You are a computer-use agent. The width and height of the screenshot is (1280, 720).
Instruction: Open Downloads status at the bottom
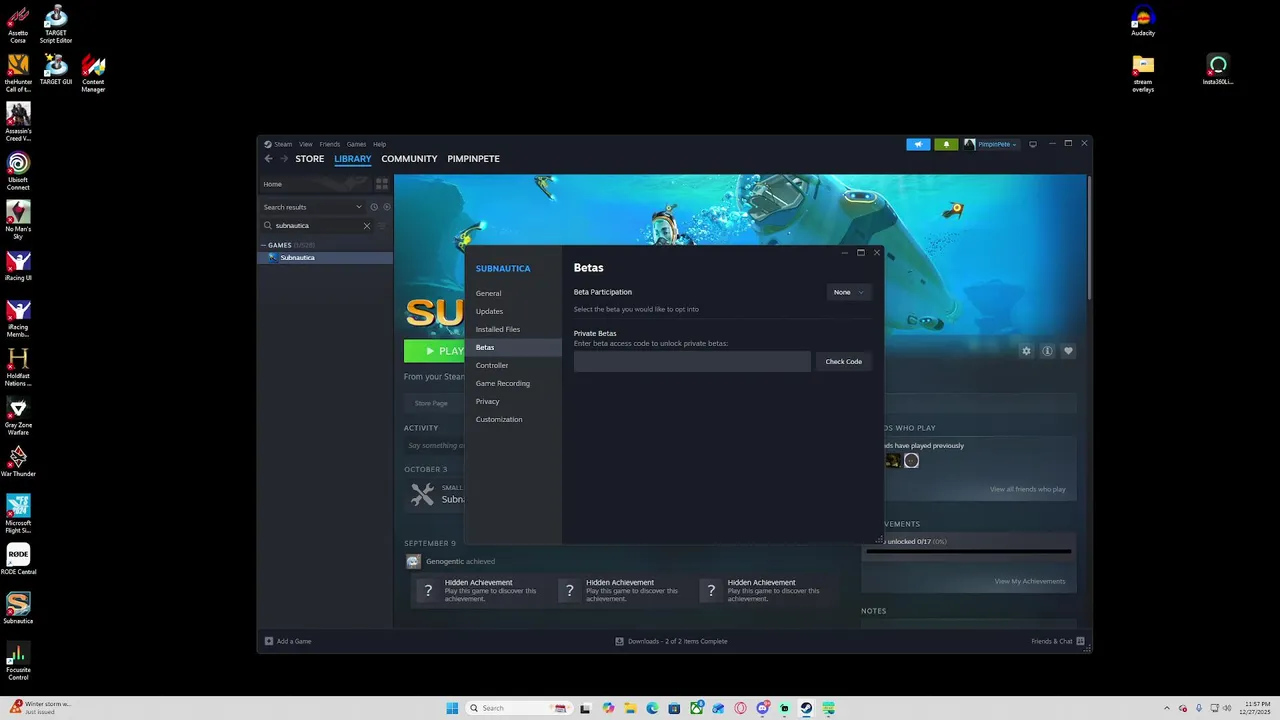pyautogui.click(x=671, y=641)
